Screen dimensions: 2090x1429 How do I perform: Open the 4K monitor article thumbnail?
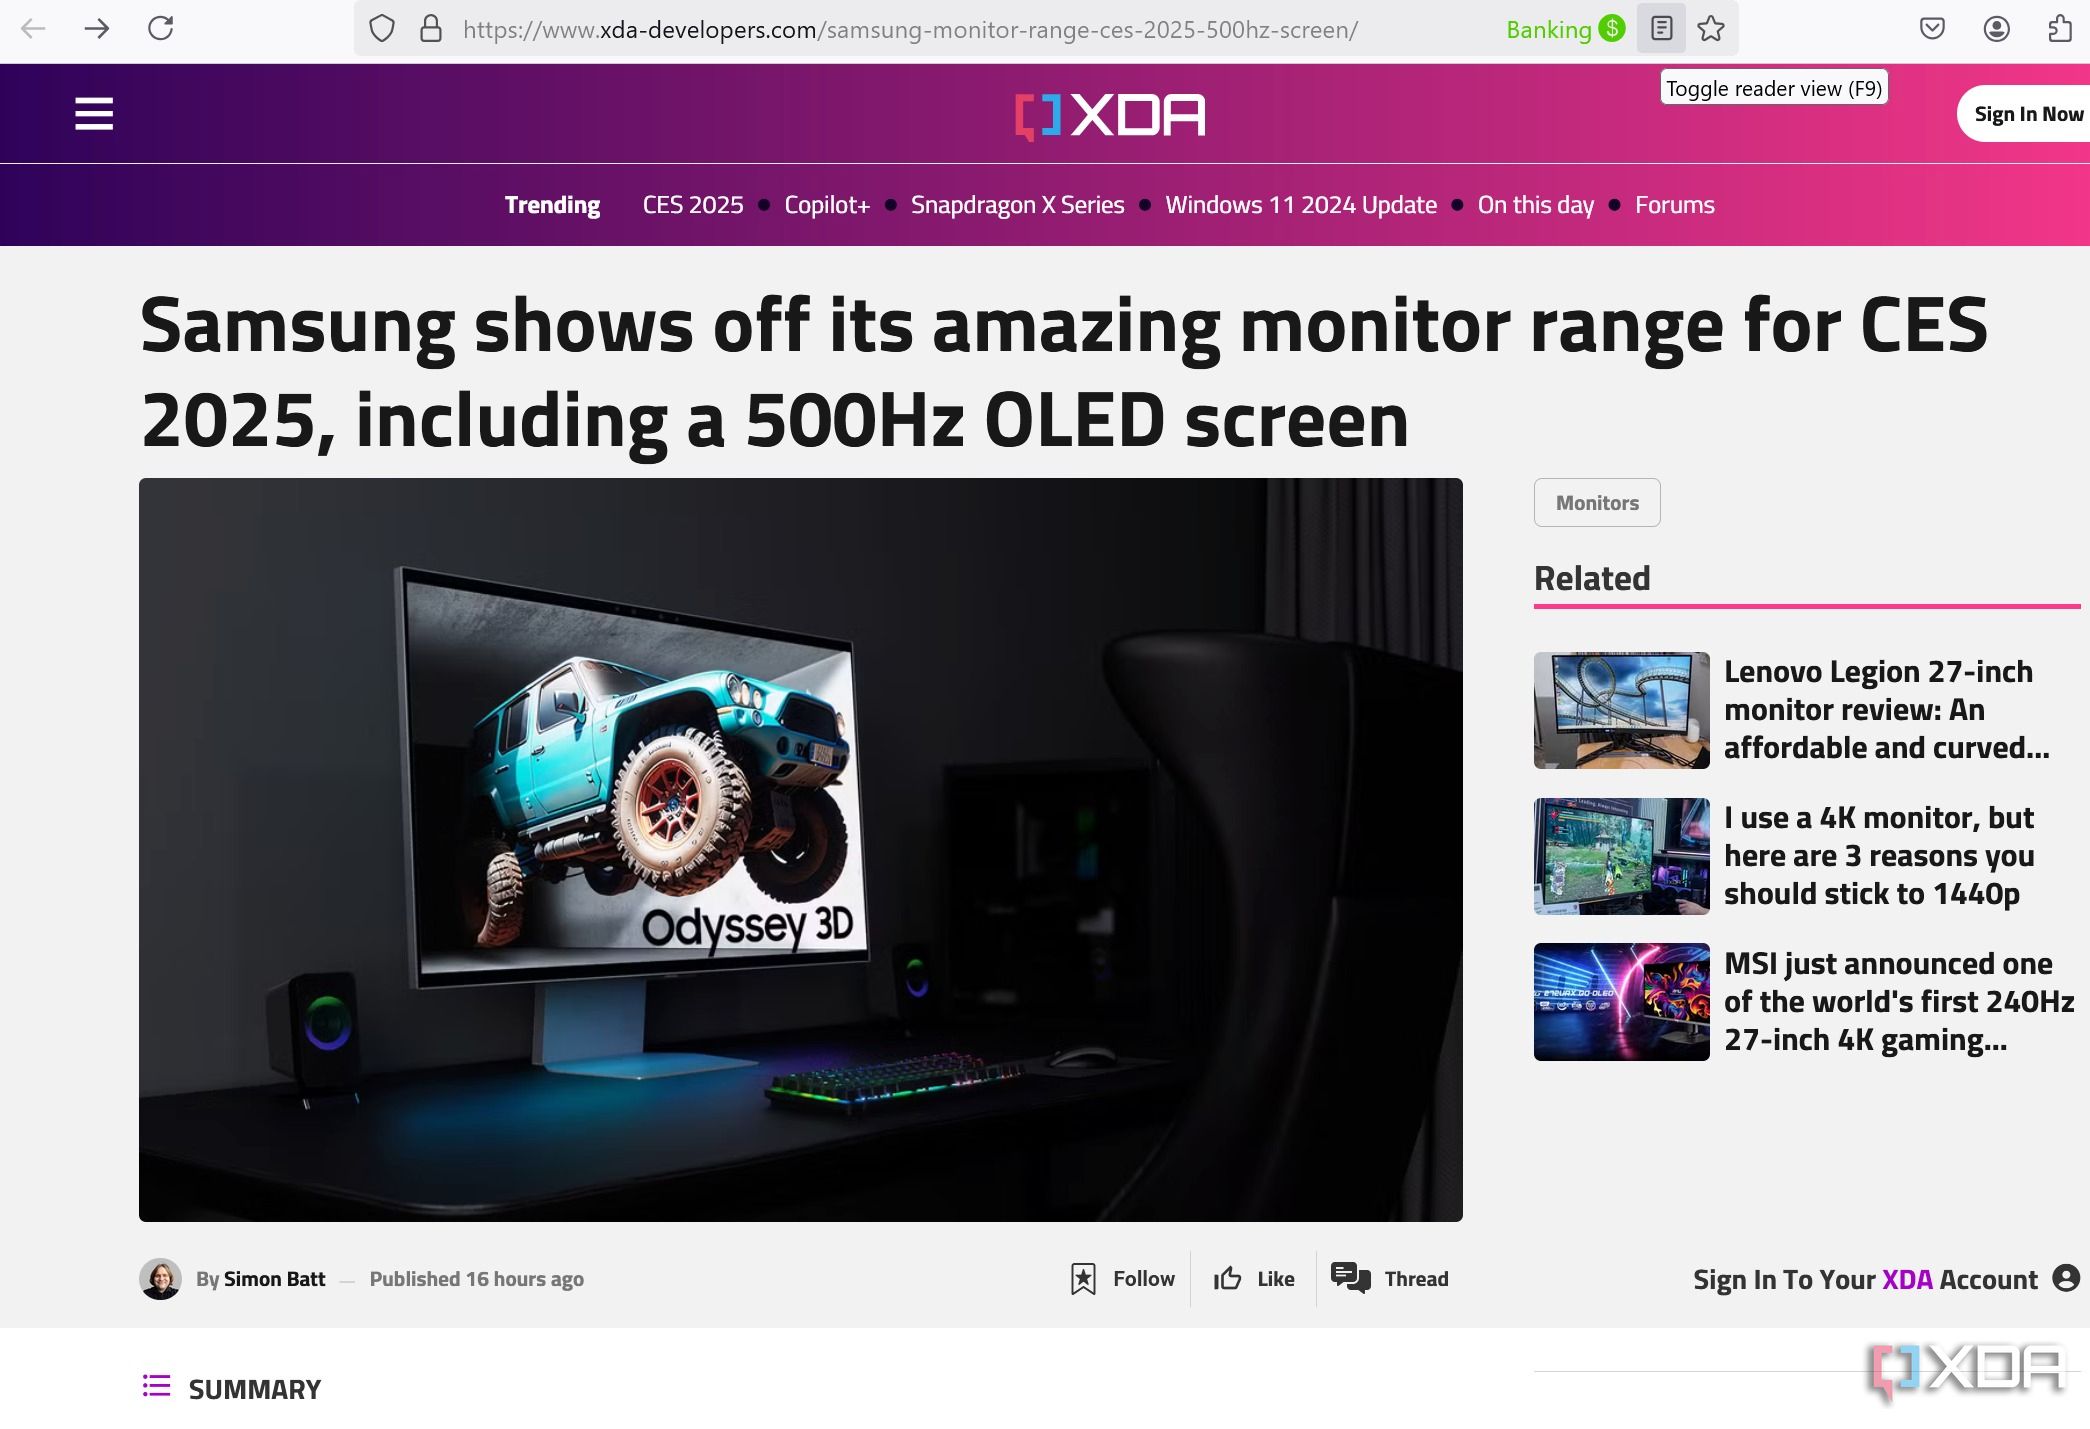pos(1621,856)
